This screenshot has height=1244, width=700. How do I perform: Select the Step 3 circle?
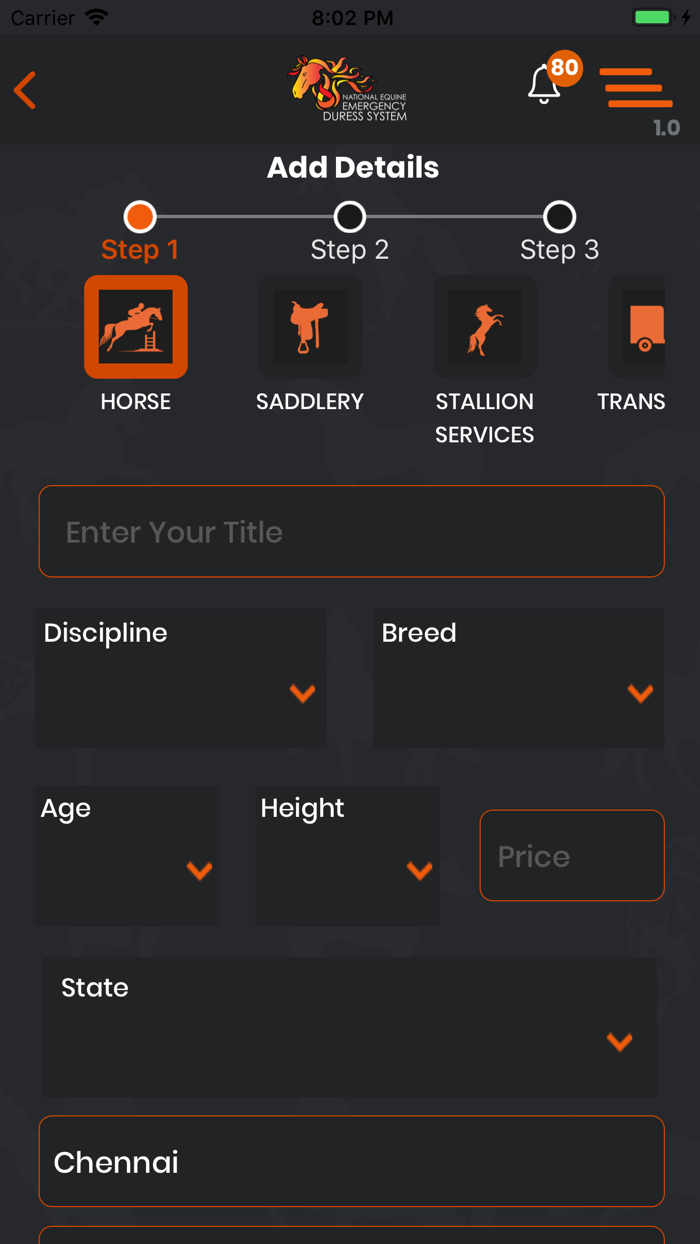(559, 216)
